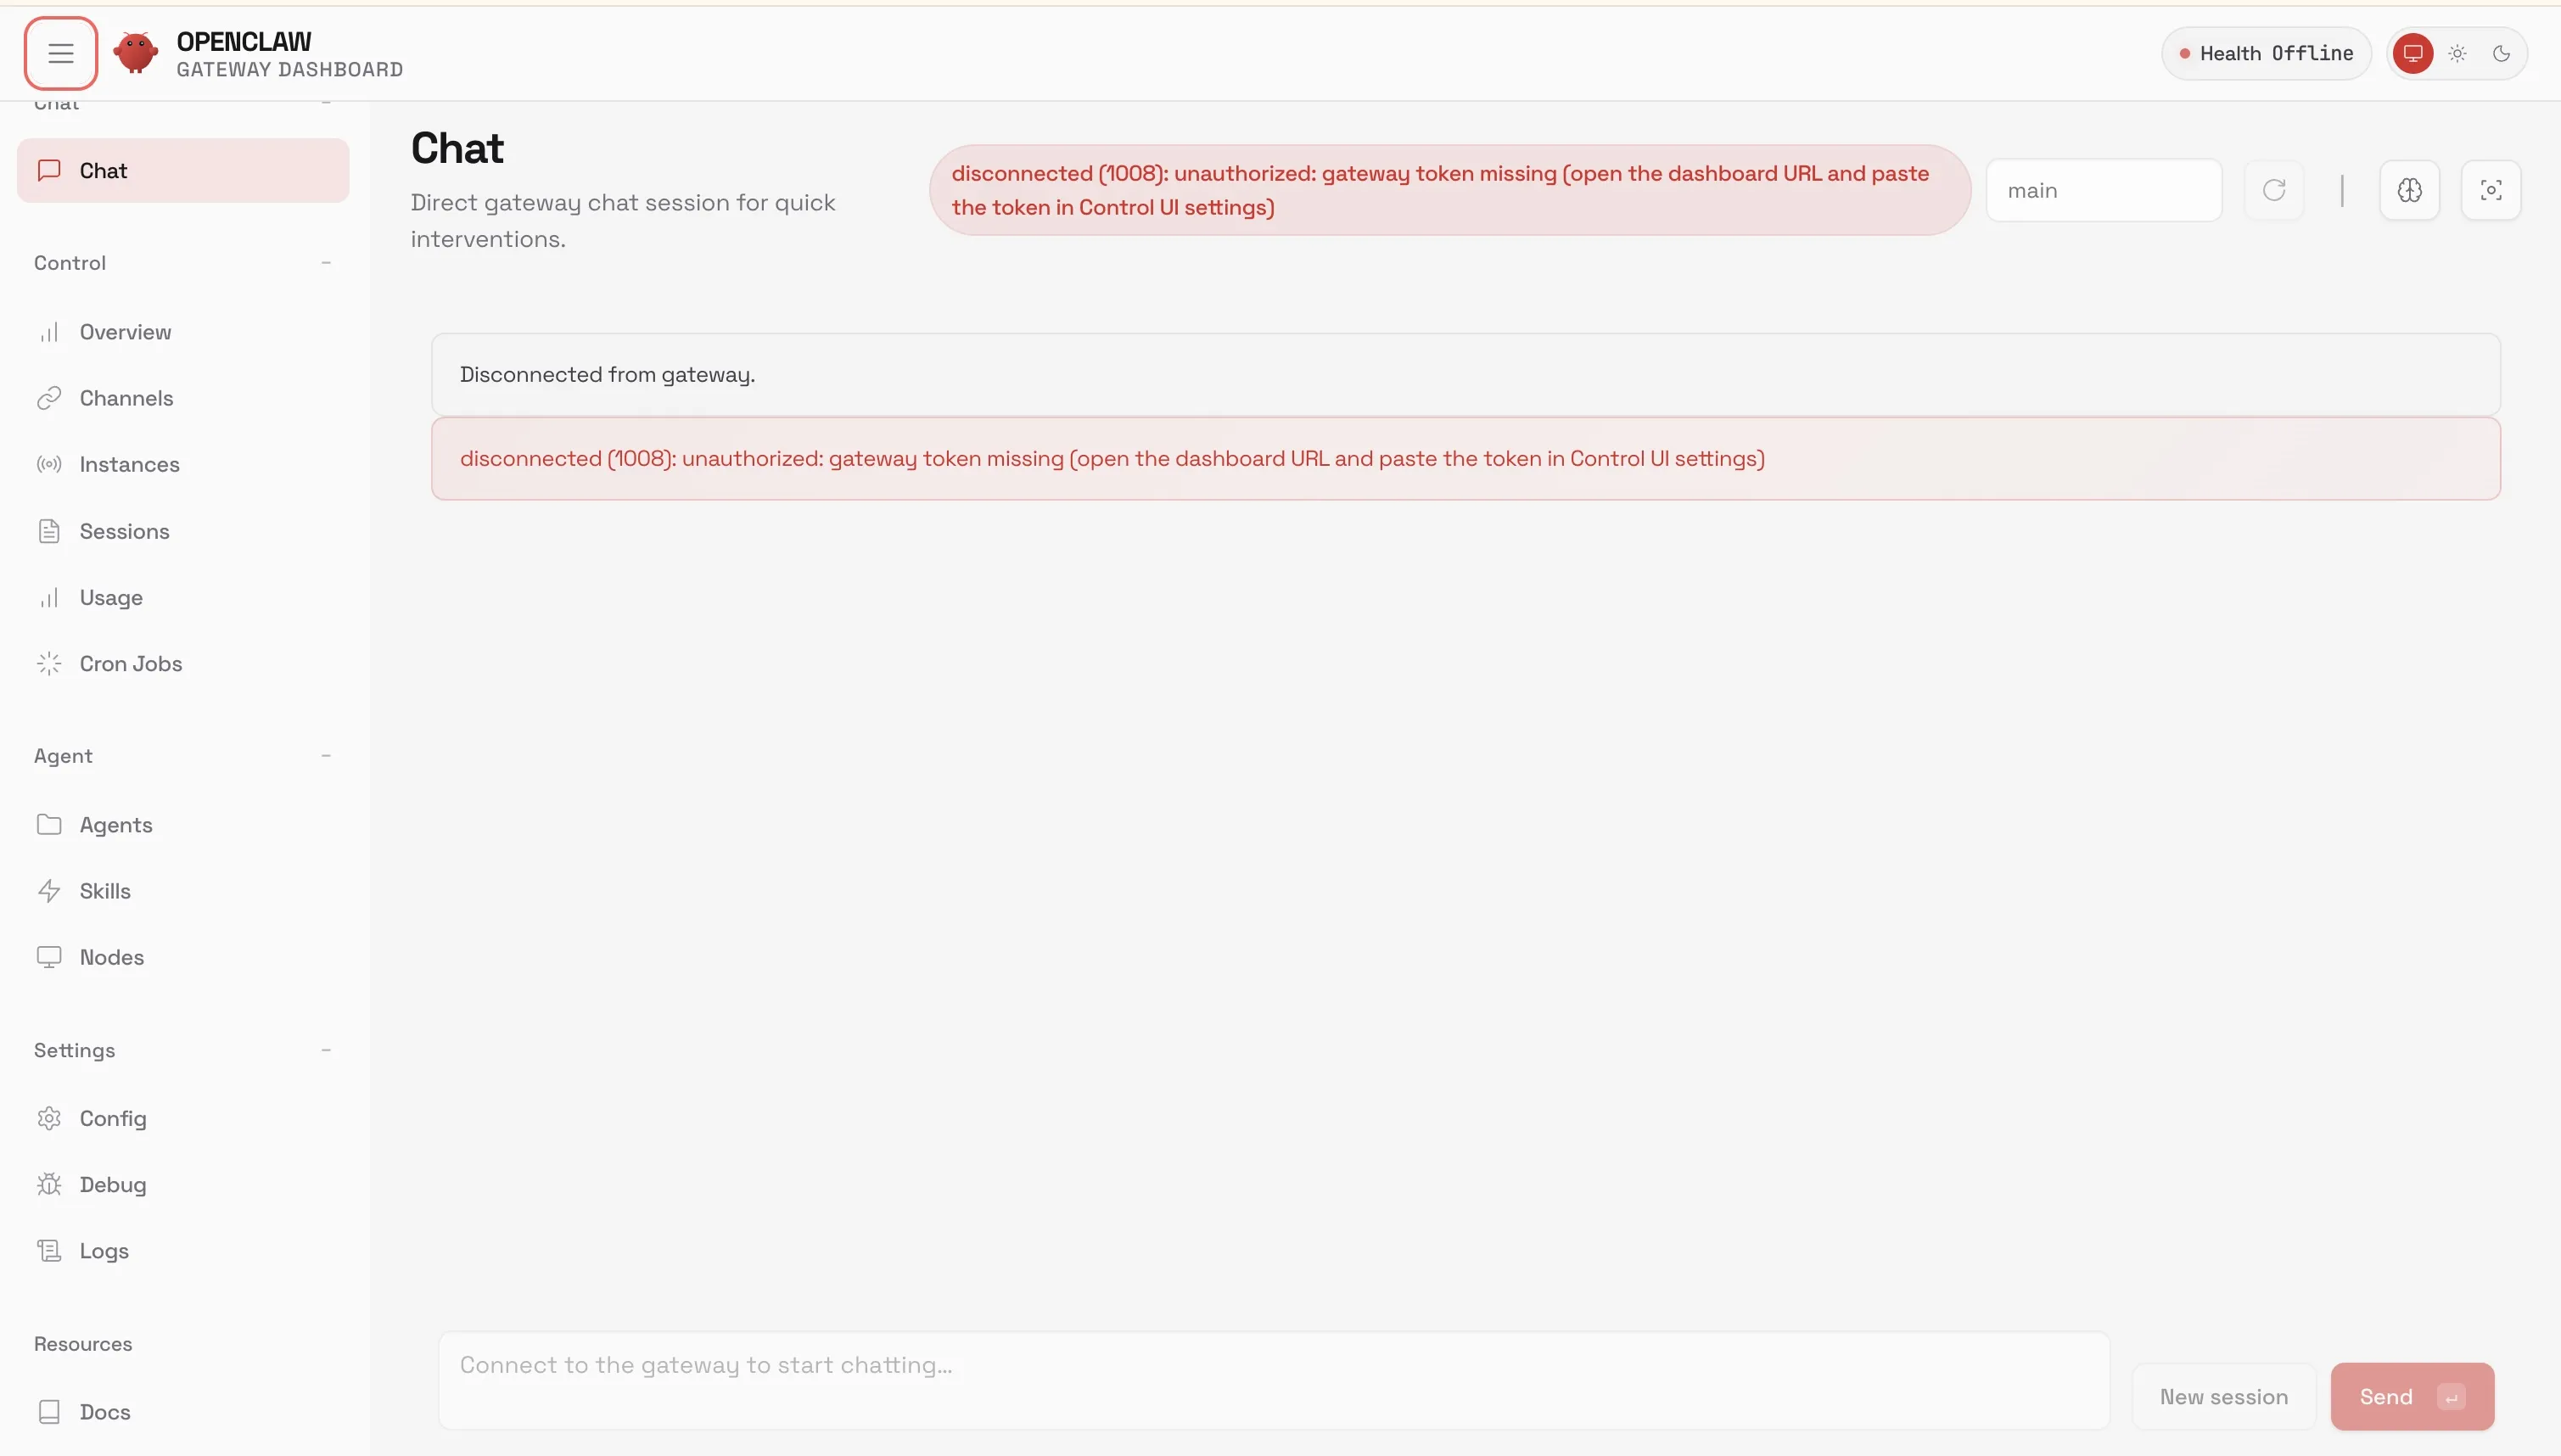Open the brain model inspector icon
This screenshot has height=1456, width=2561.
point(2408,190)
